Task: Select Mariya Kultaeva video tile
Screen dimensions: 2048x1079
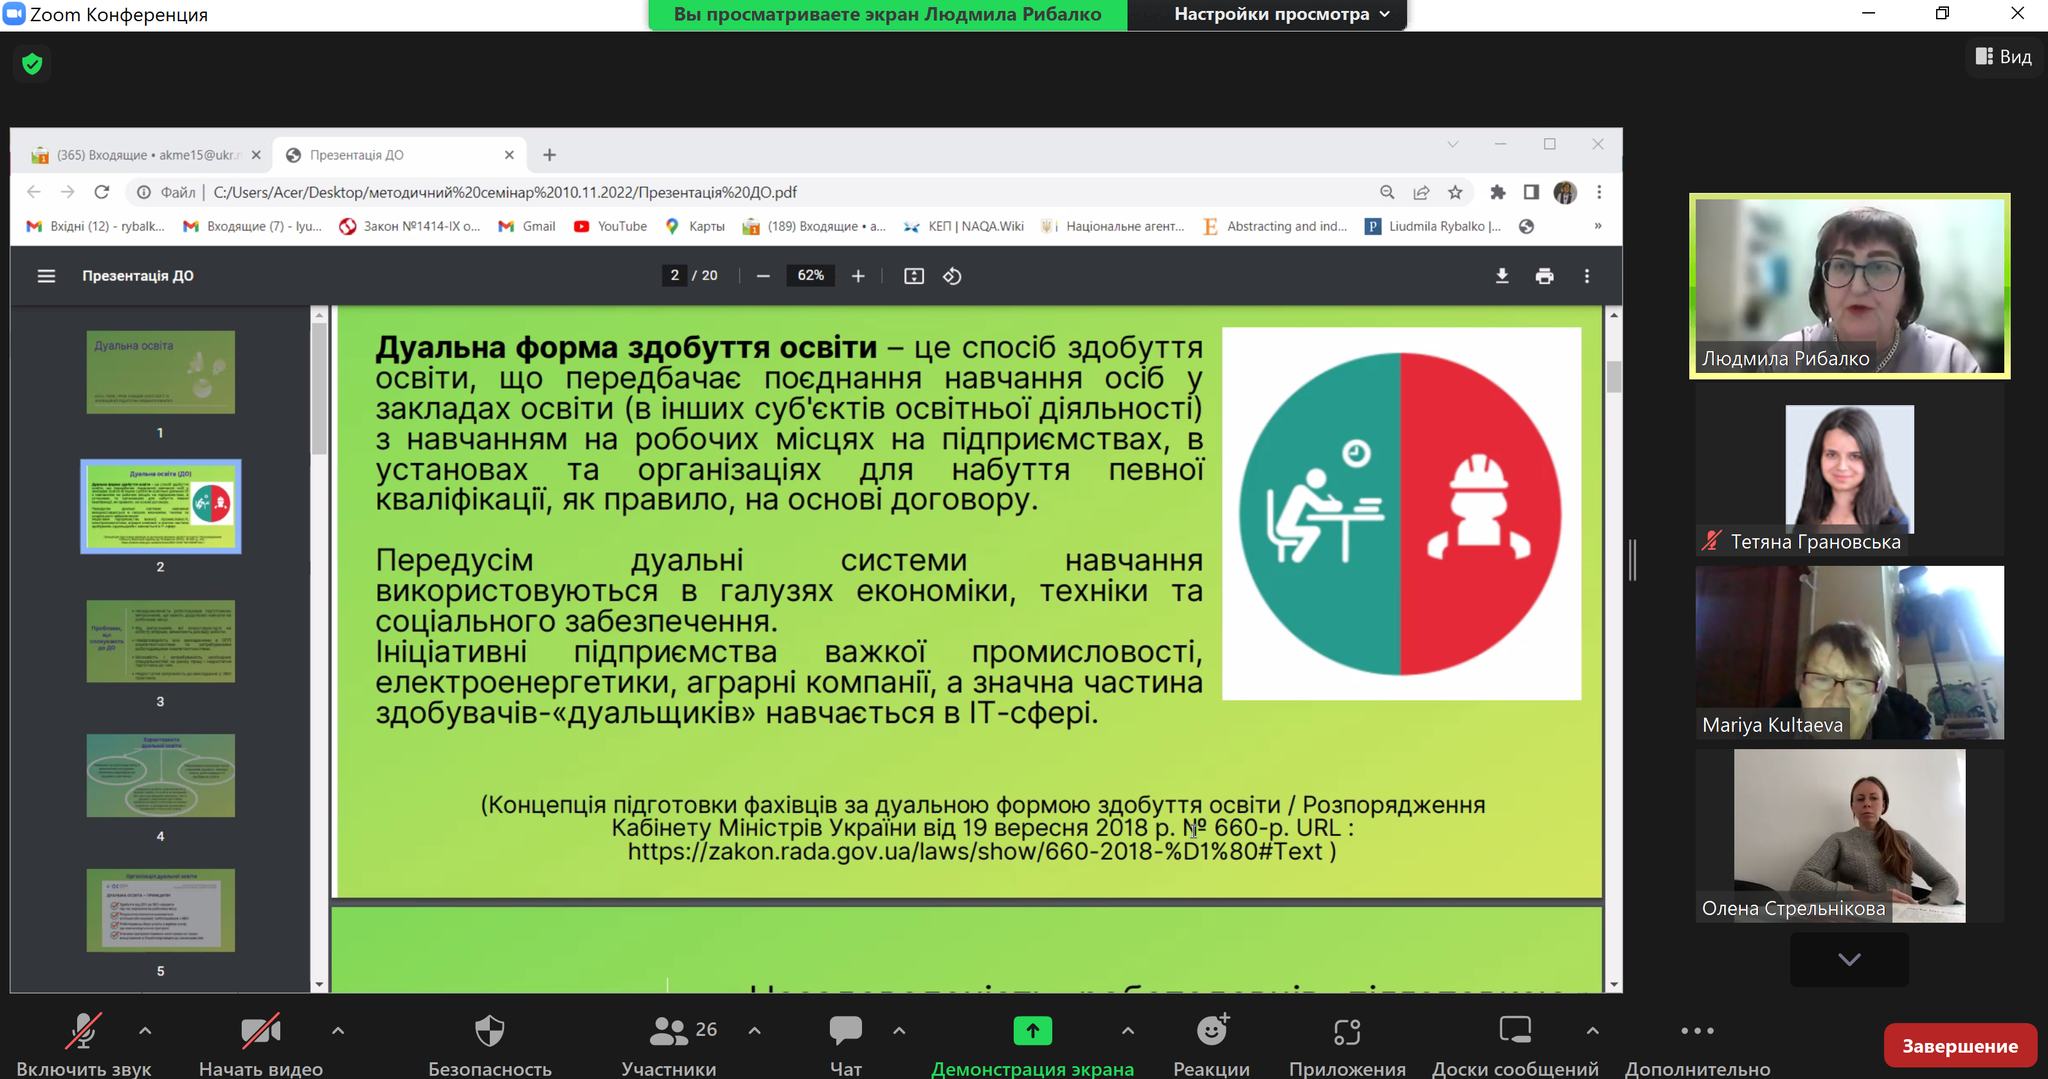Action: point(1849,653)
